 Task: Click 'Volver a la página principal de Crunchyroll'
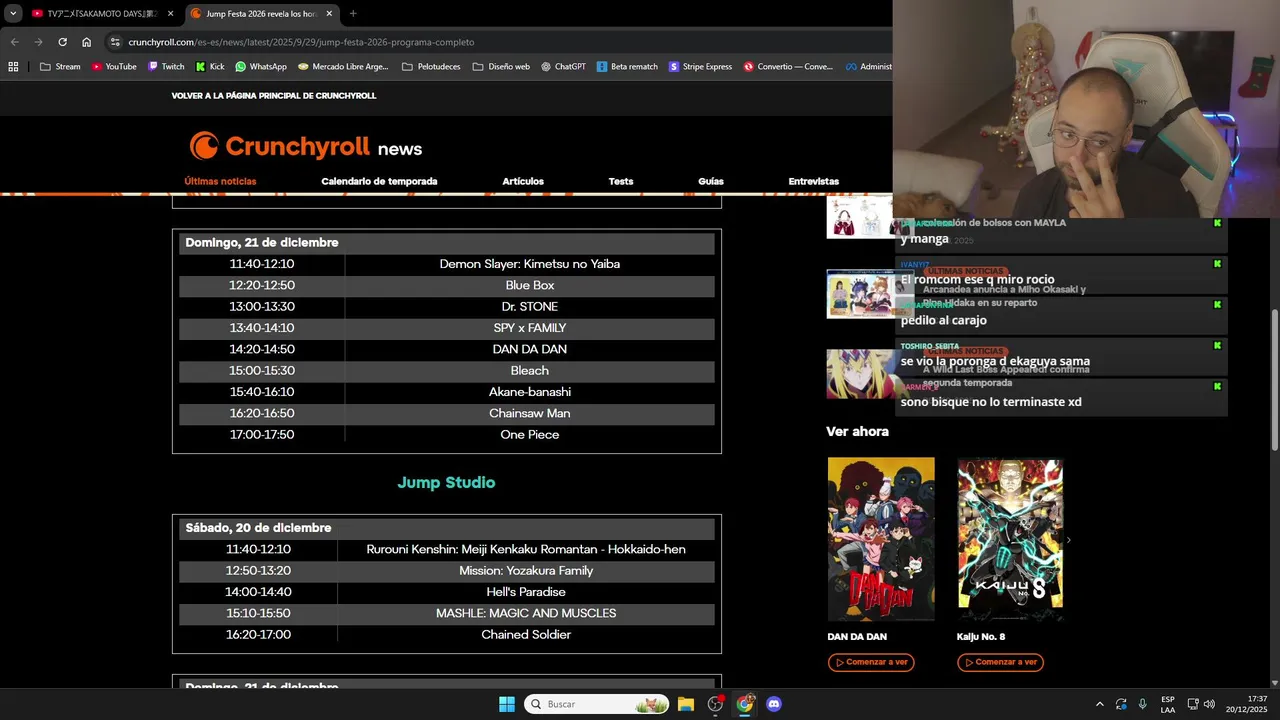[273, 96]
